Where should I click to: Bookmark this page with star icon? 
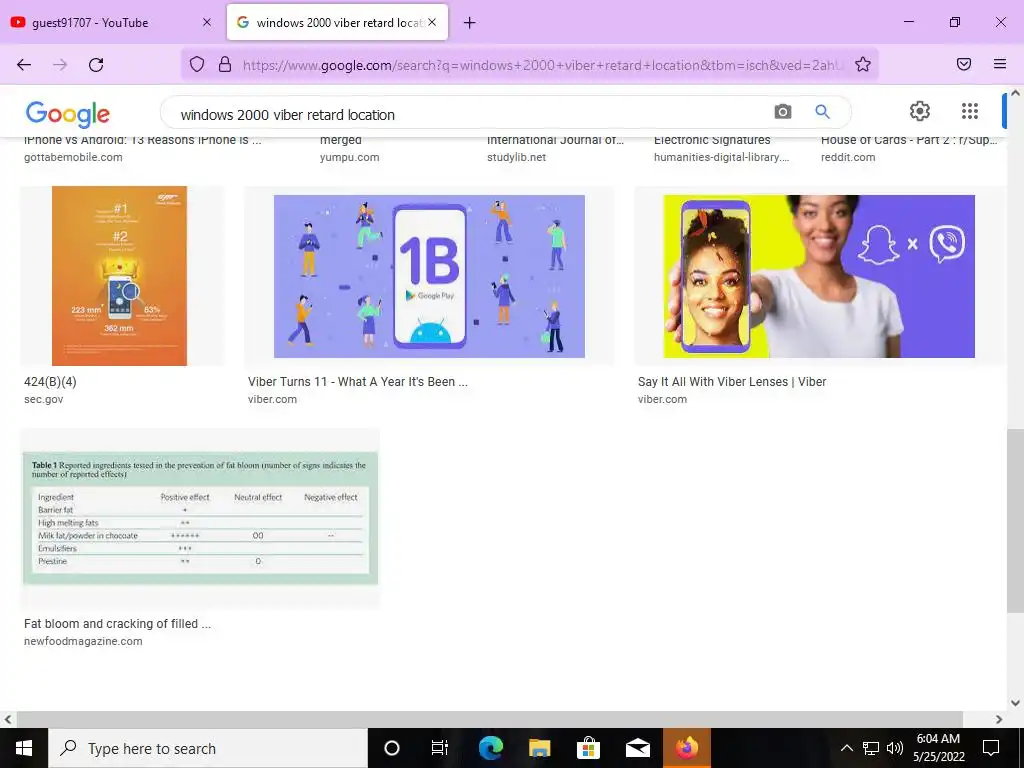click(863, 64)
